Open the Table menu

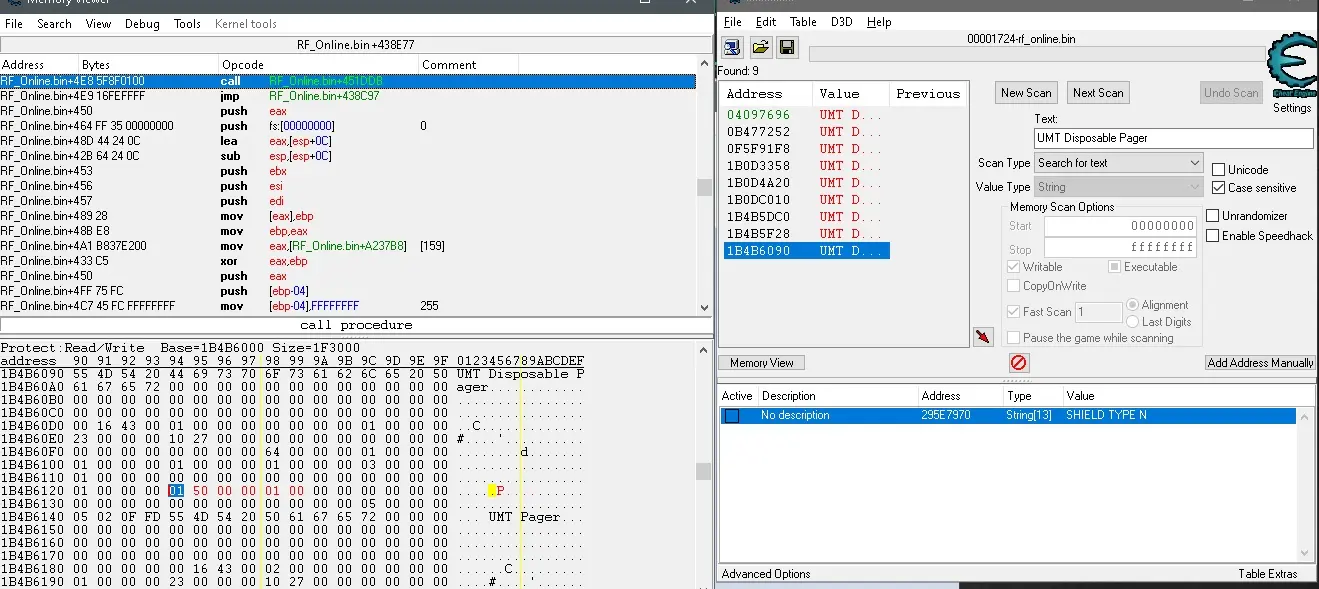pyautogui.click(x=803, y=22)
